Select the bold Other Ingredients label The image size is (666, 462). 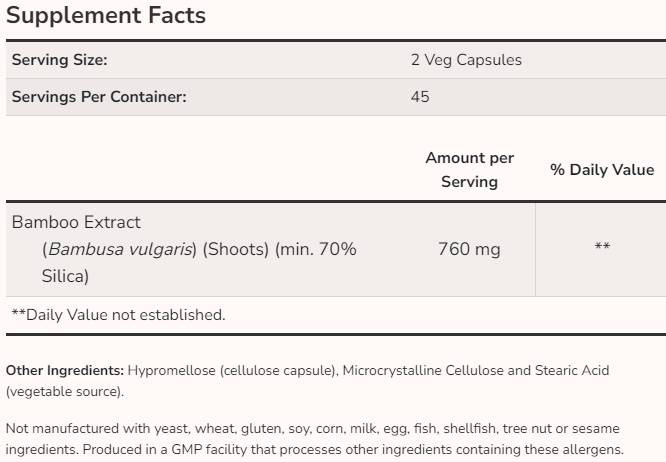pos(65,370)
